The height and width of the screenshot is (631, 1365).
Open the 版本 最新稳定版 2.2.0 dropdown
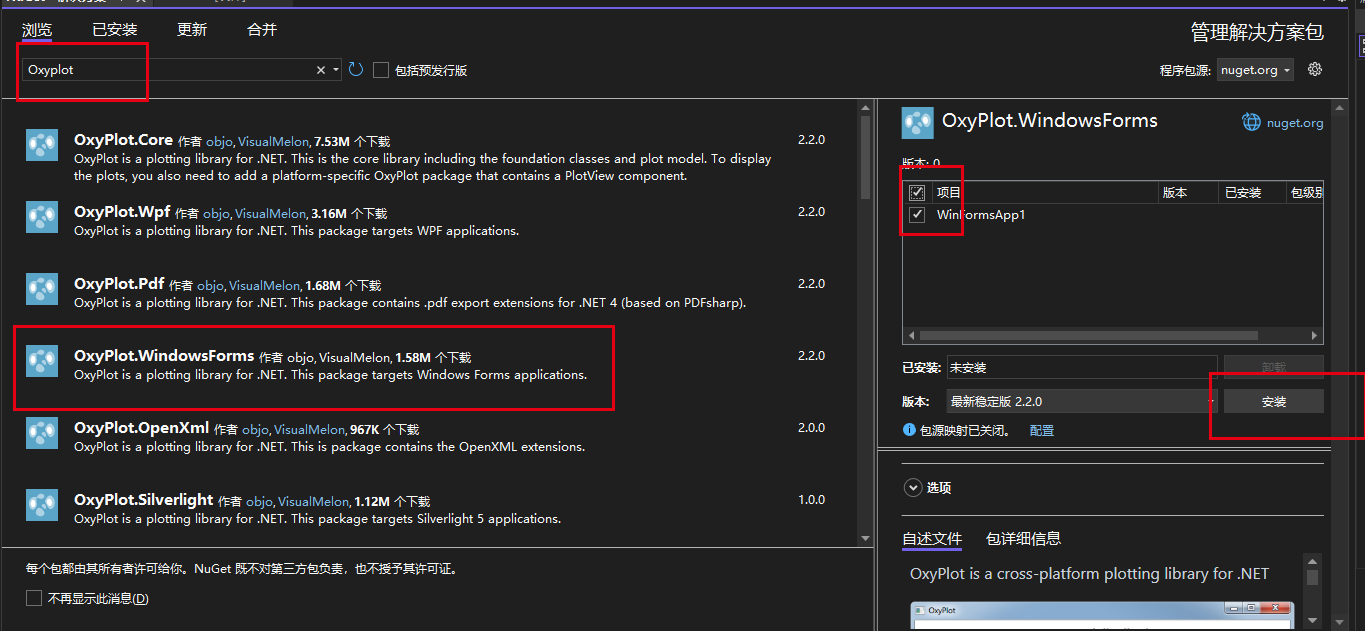[1081, 401]
